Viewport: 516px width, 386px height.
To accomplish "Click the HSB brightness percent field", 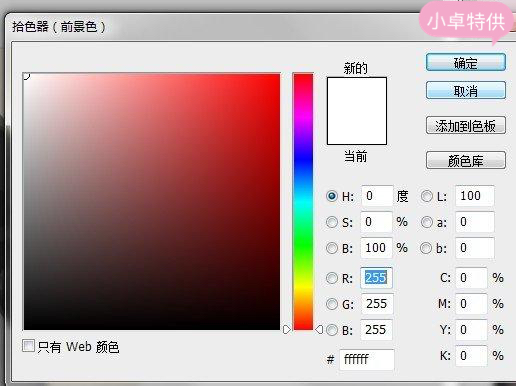I will [376, 248].
